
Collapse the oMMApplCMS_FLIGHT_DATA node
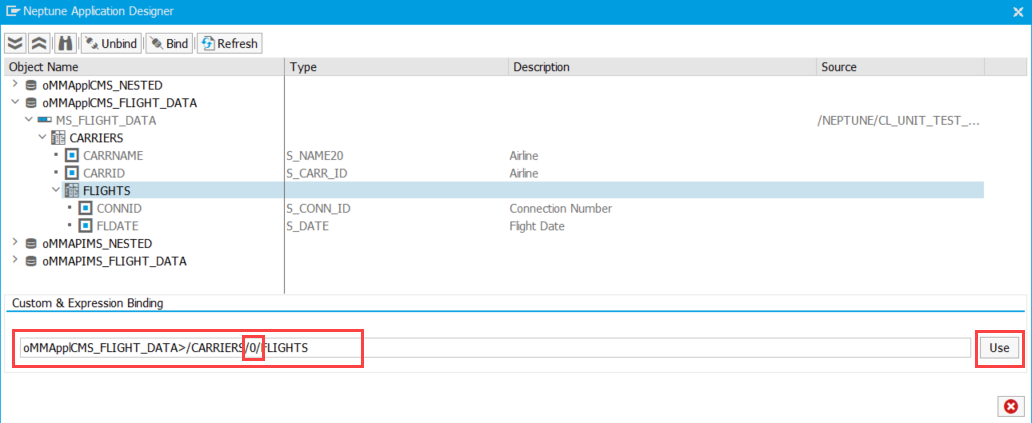point(14,102)
